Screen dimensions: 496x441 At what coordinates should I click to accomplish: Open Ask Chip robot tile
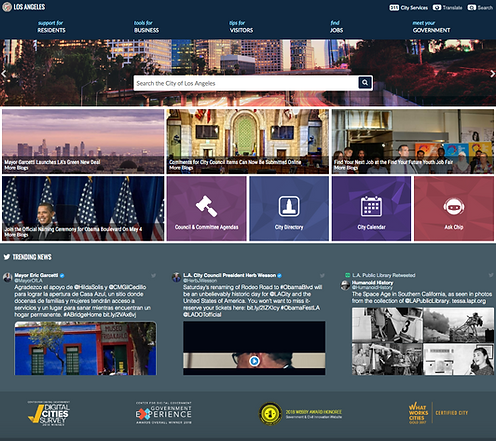coord(454,208)
